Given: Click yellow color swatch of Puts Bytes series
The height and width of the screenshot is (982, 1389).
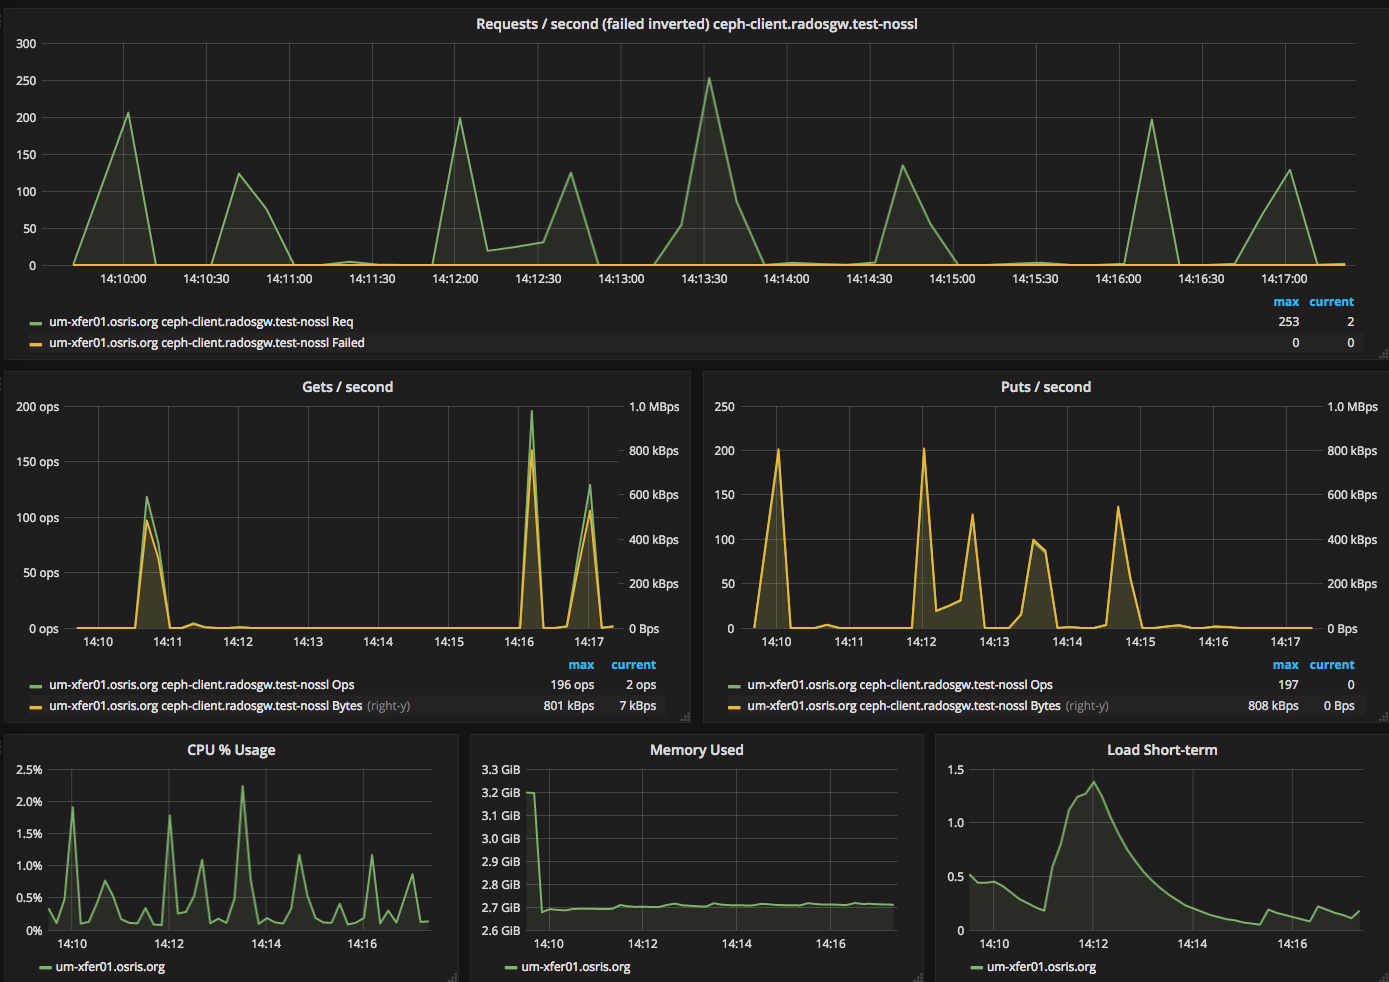Looking at the screenshot, I should click(734, 707).
